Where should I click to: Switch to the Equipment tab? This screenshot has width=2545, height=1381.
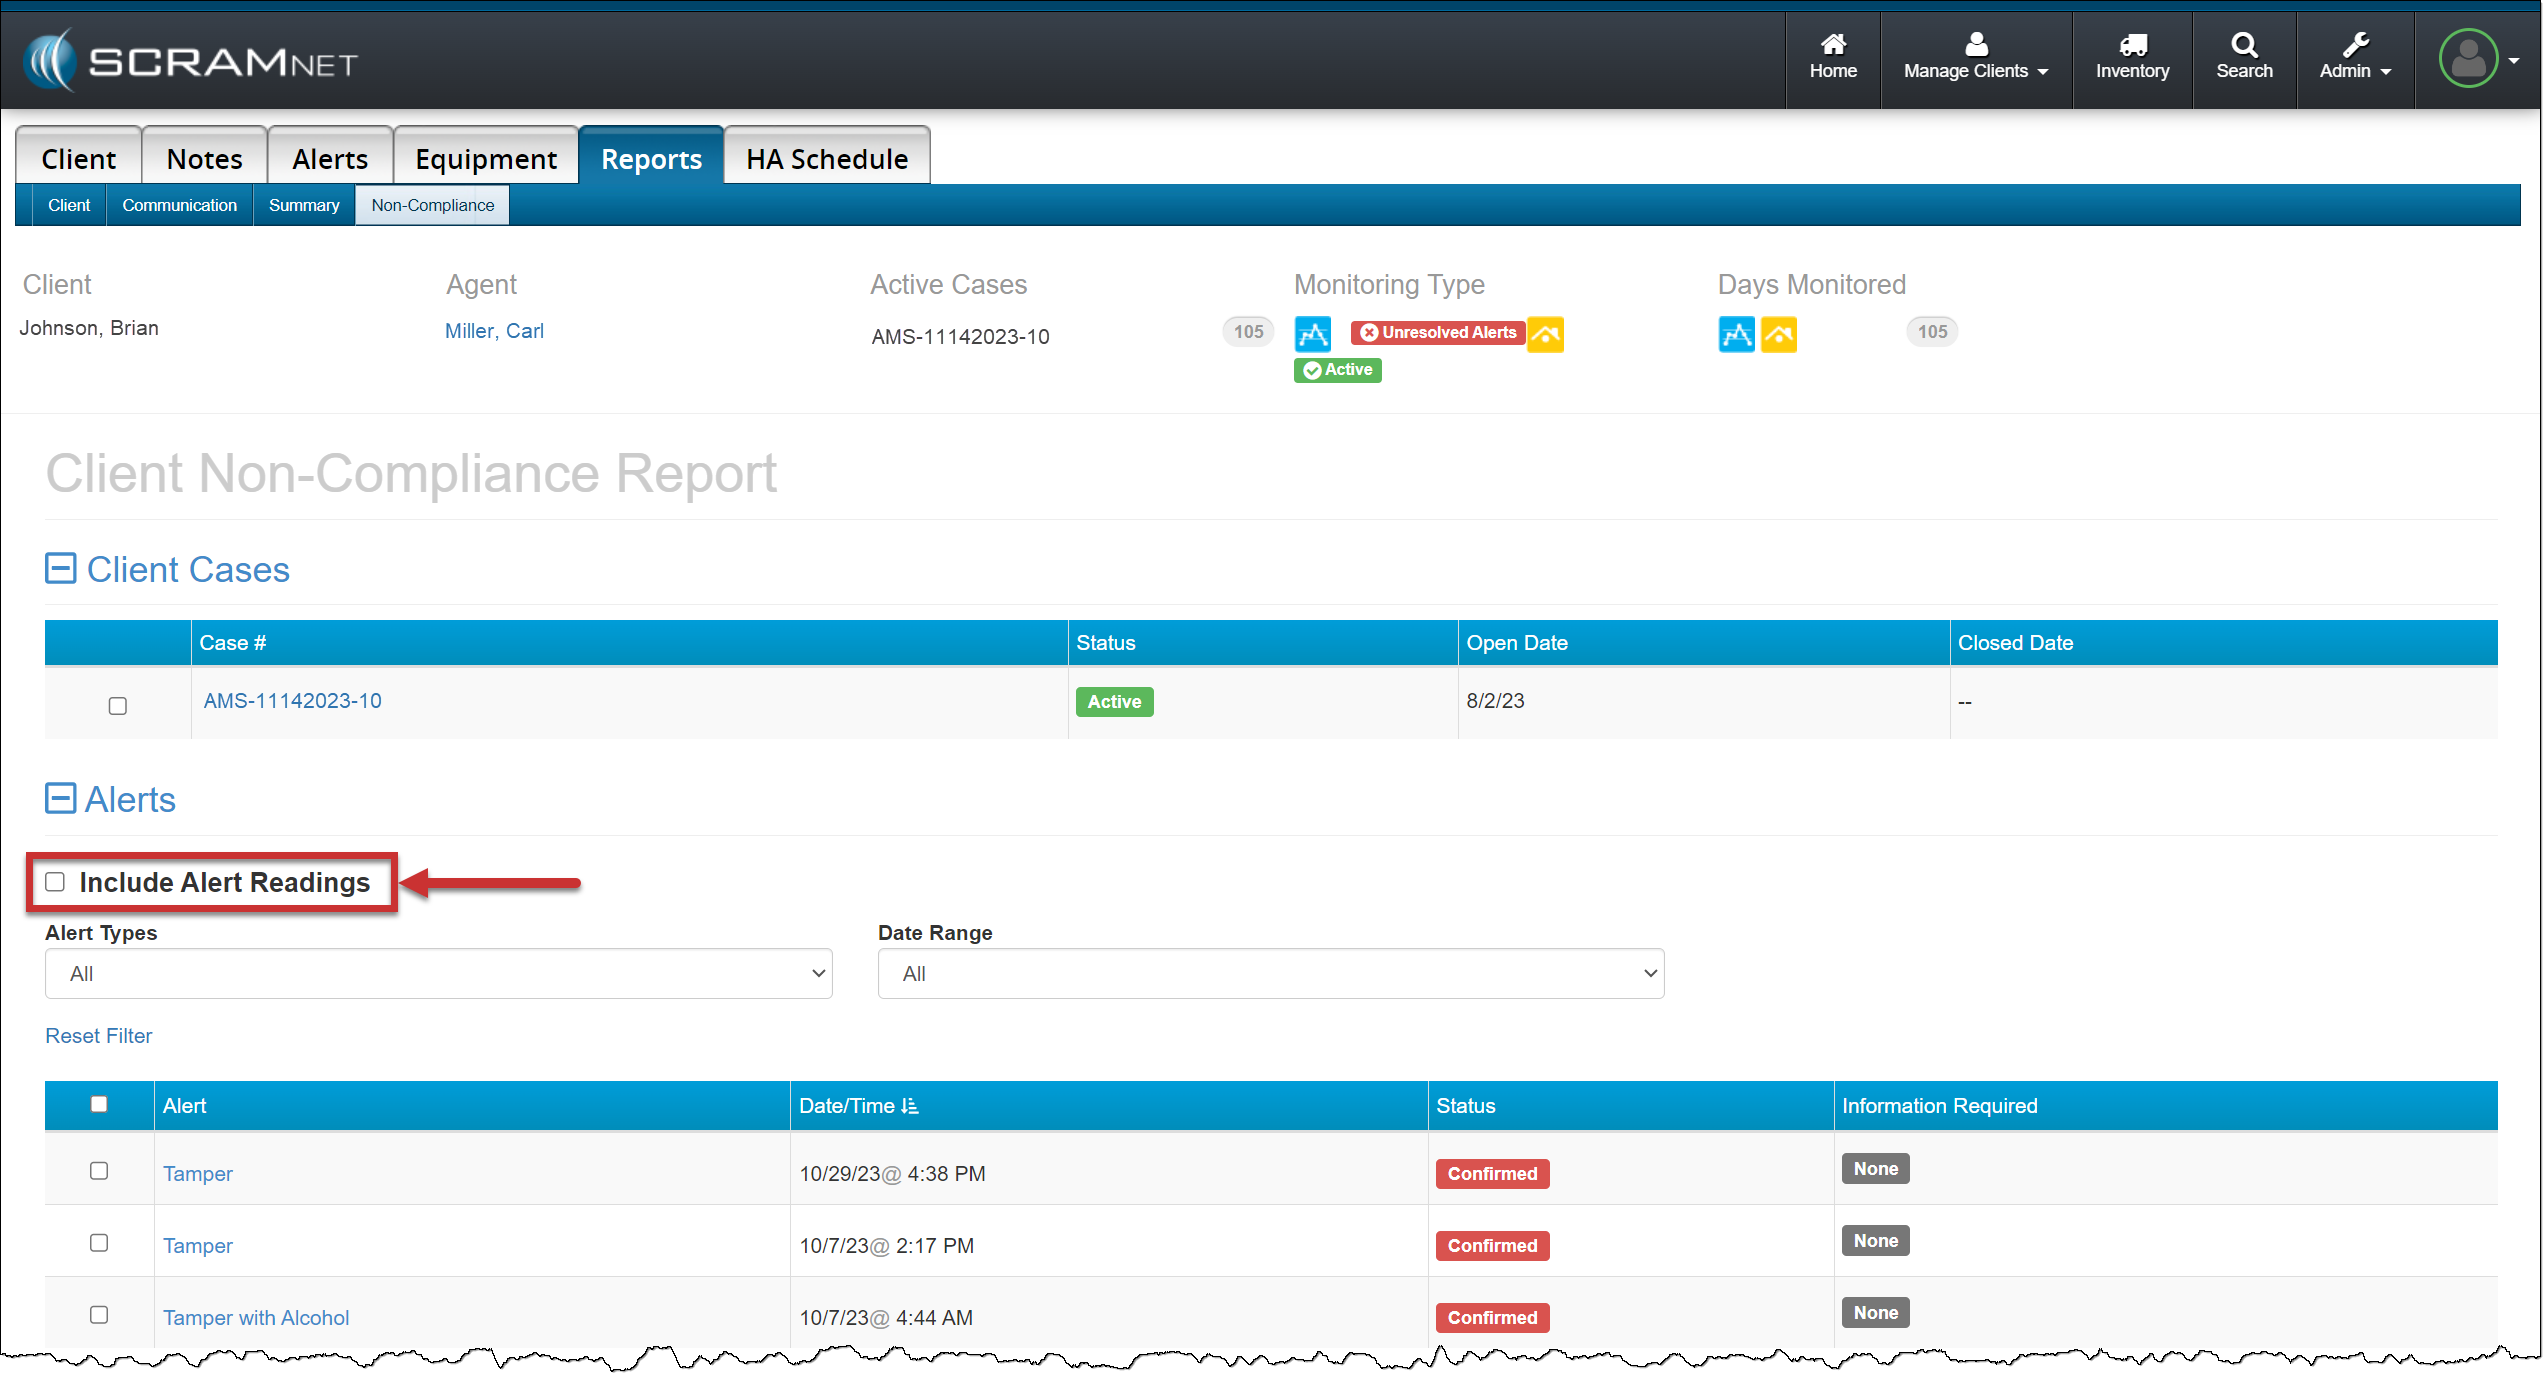(486, 159)
